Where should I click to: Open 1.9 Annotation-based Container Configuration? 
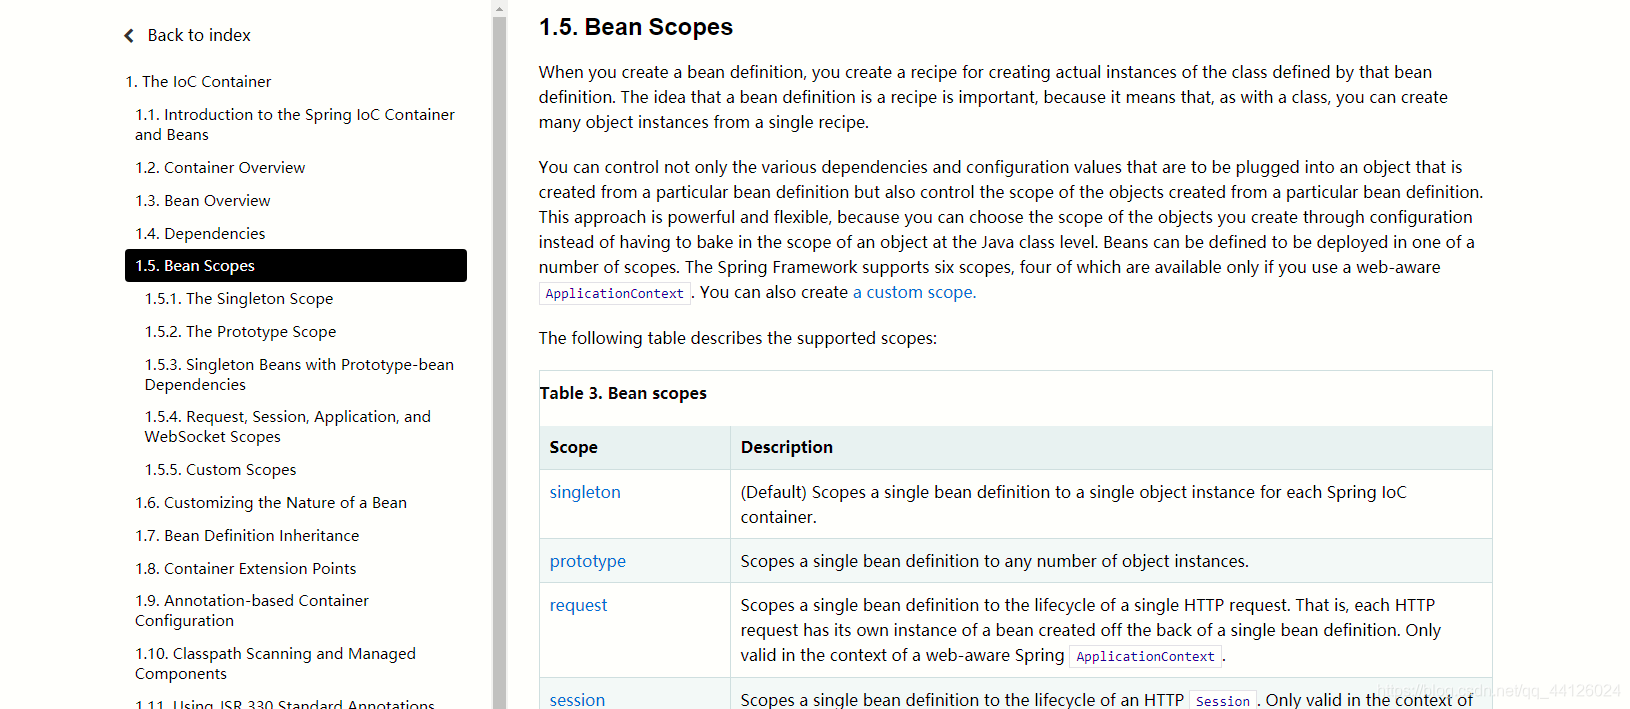pos(252,610)
